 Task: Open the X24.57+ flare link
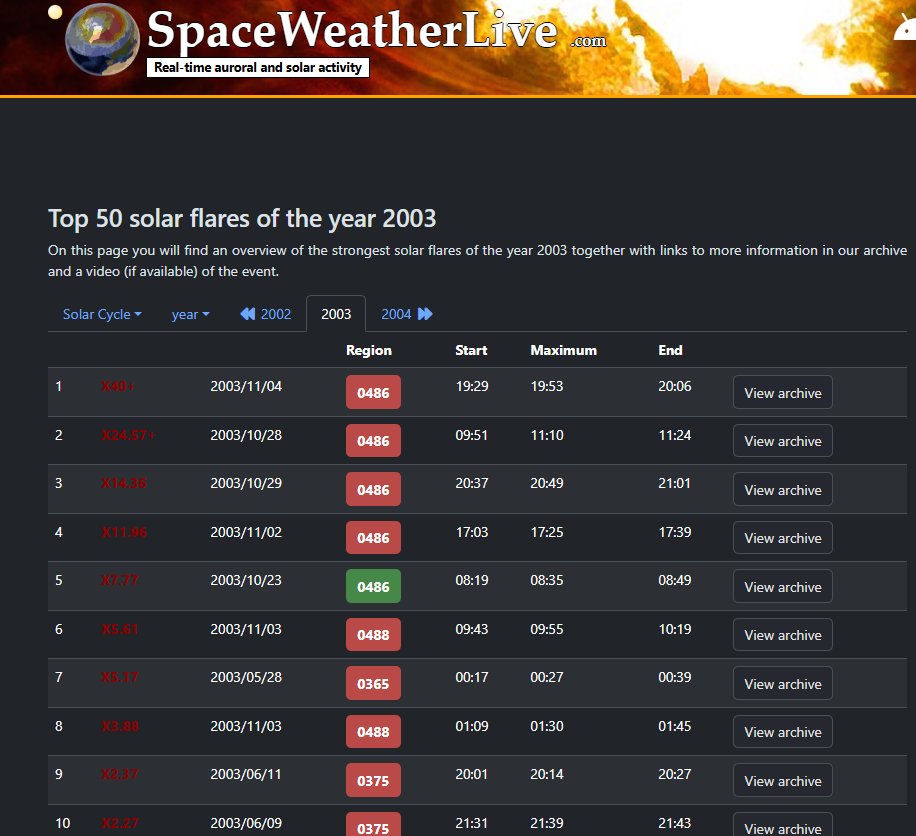pyautogui.click(x=128, y=435)
